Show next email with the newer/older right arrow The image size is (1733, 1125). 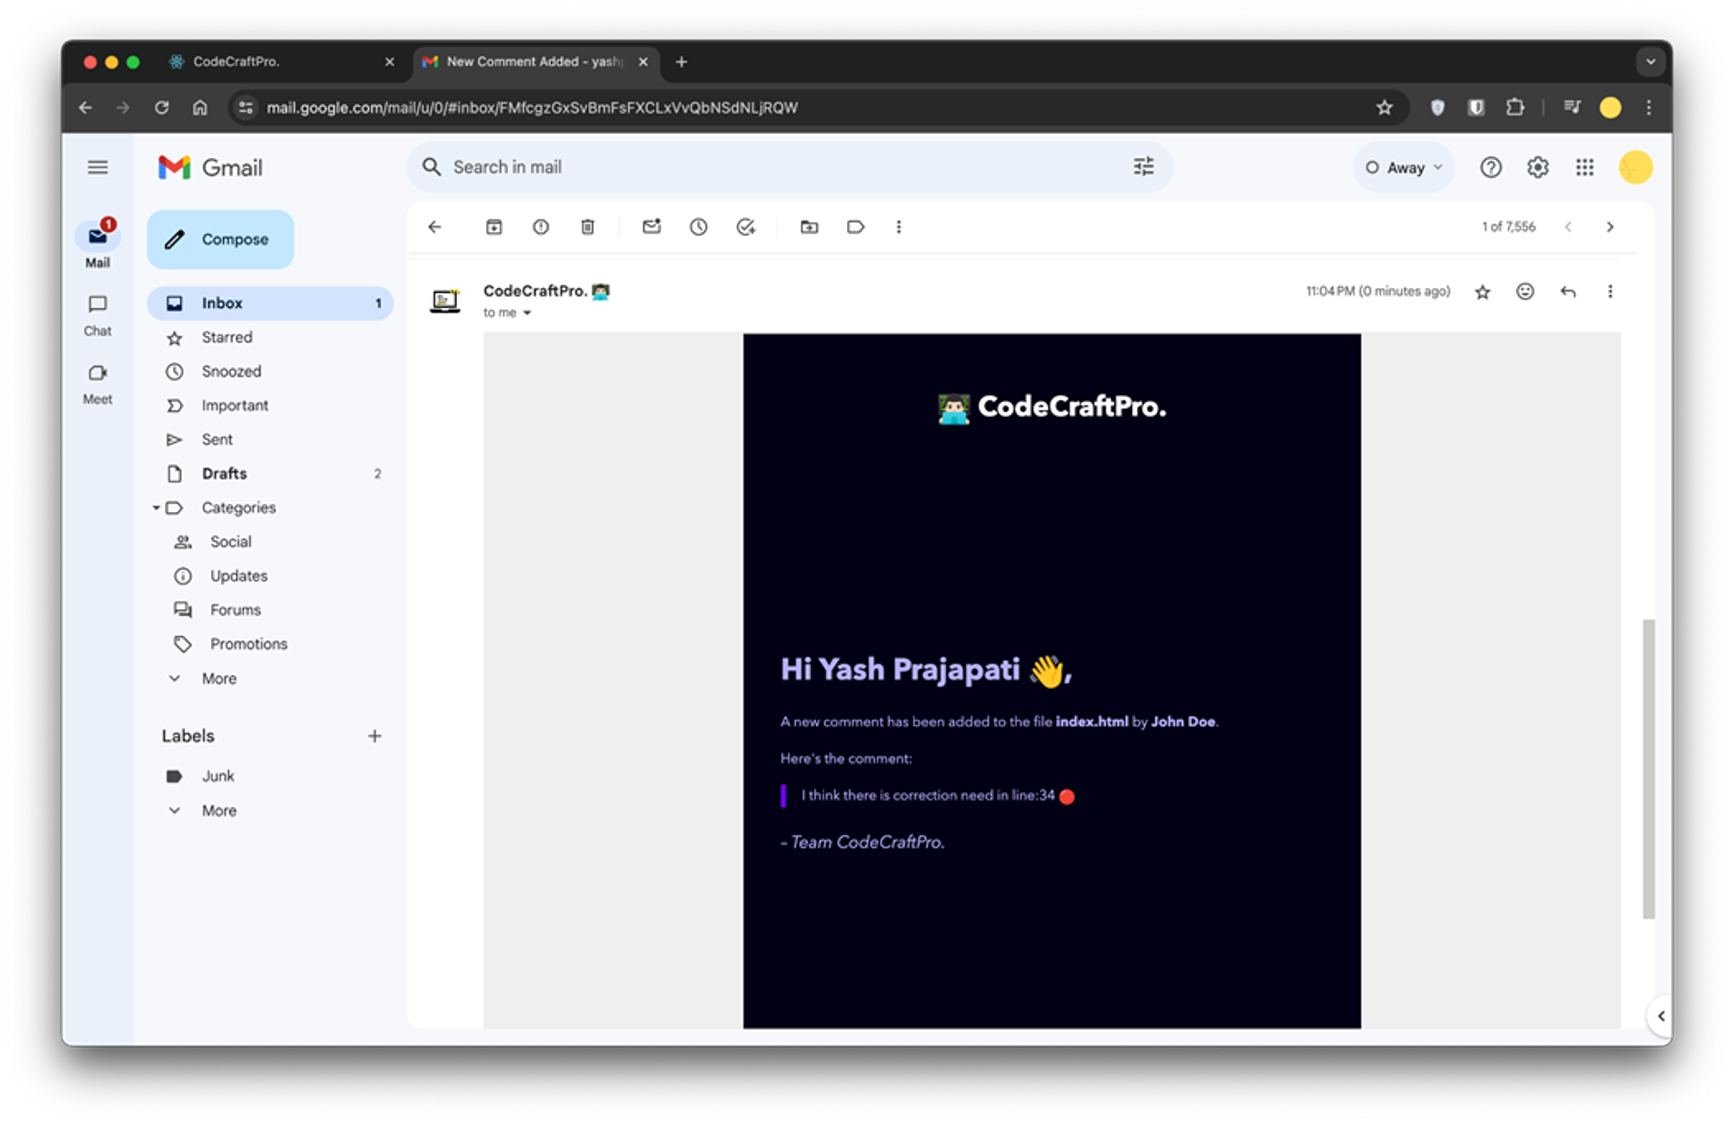(x=1610, y=227)
